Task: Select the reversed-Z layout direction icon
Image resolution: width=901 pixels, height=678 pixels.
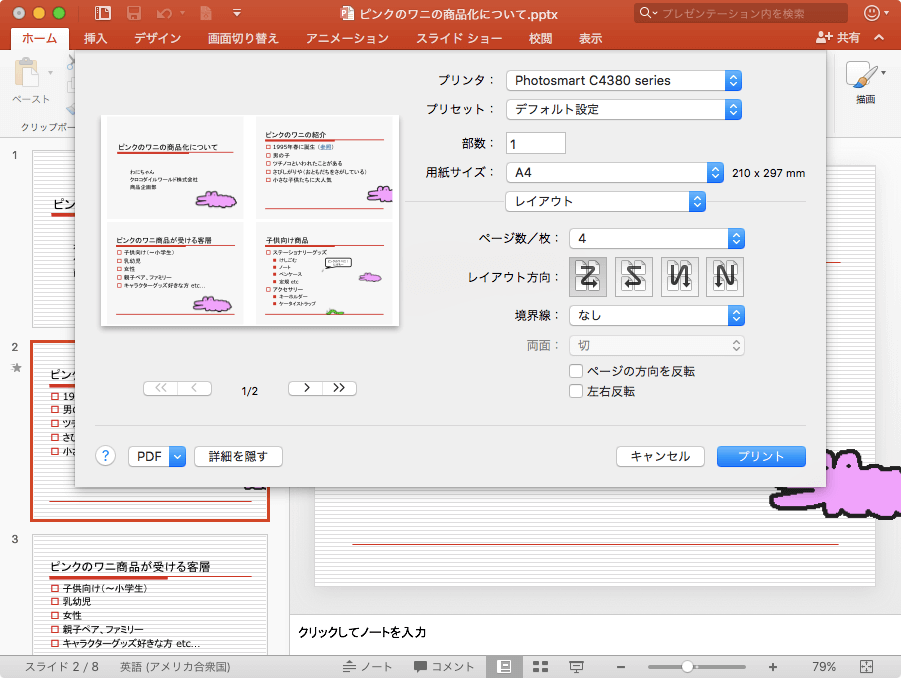Action: pyautogui.click(x=634, y=277)
